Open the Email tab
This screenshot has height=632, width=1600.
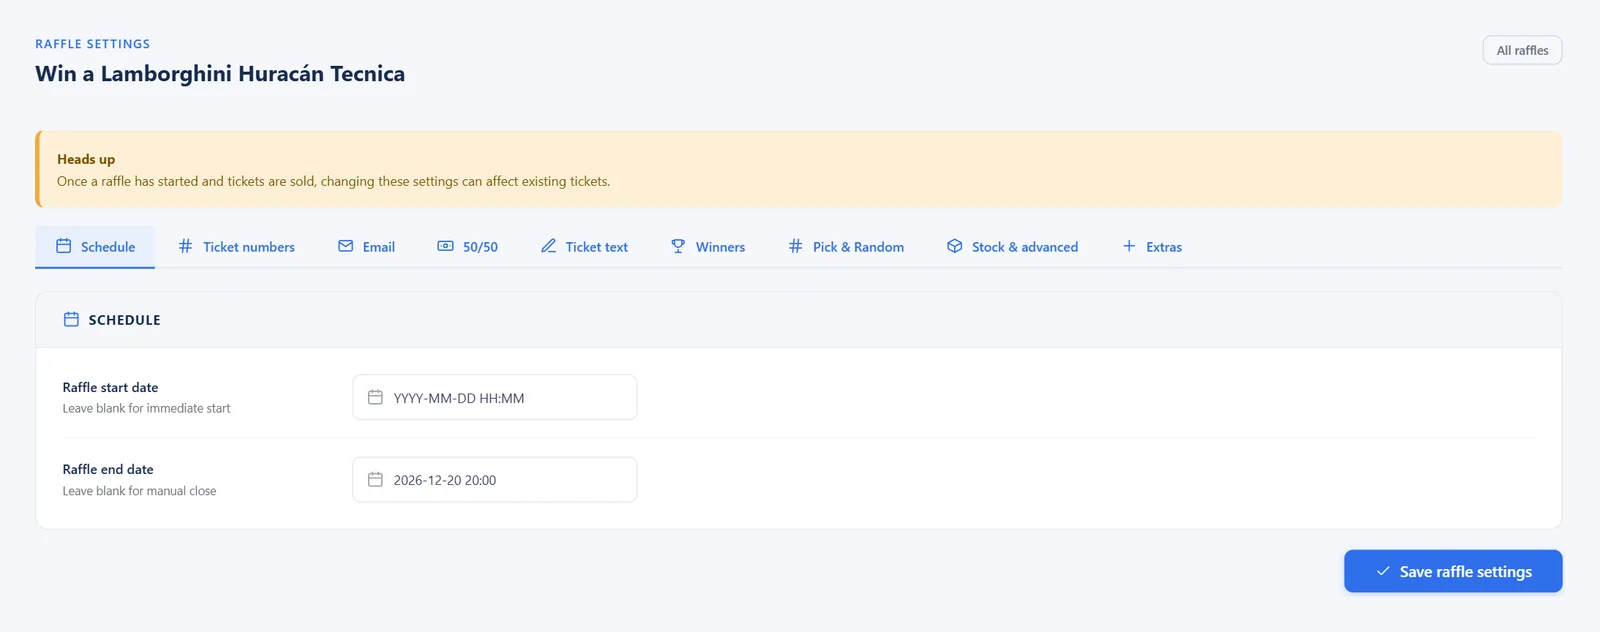366,247
